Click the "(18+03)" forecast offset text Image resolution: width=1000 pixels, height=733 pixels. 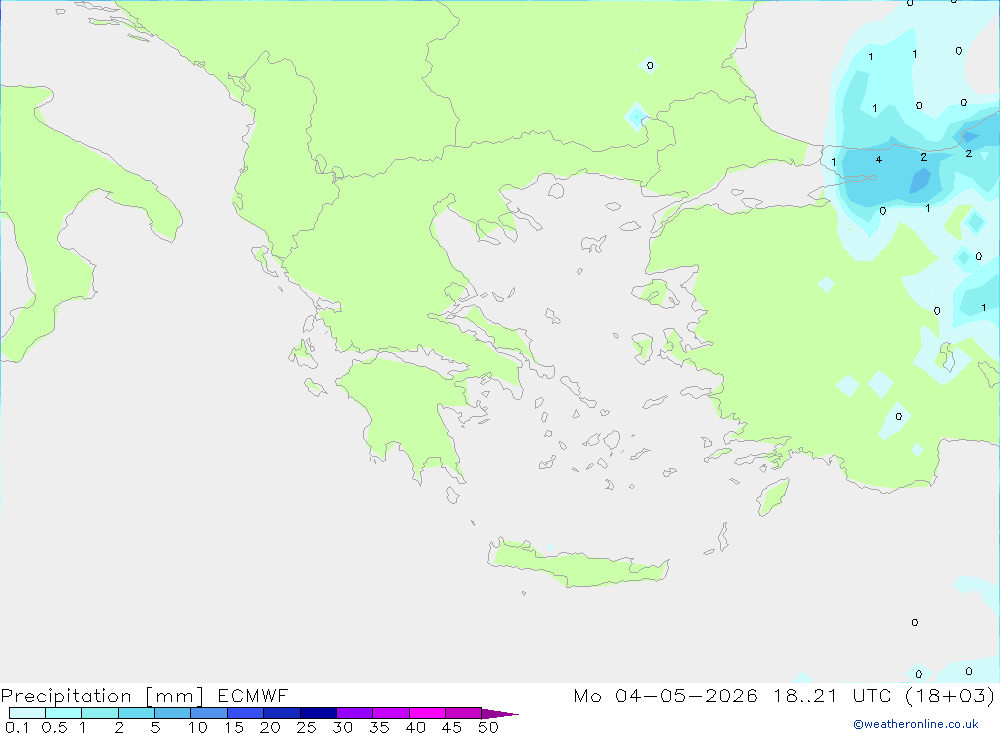click(x=950, y=695)
